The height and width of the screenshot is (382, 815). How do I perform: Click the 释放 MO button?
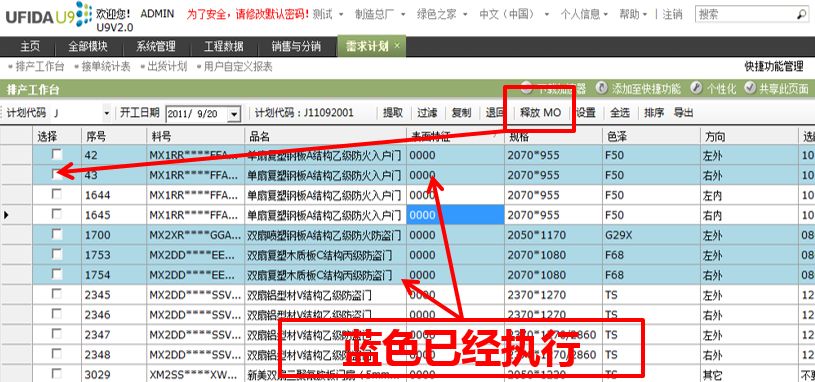point(541,113)
